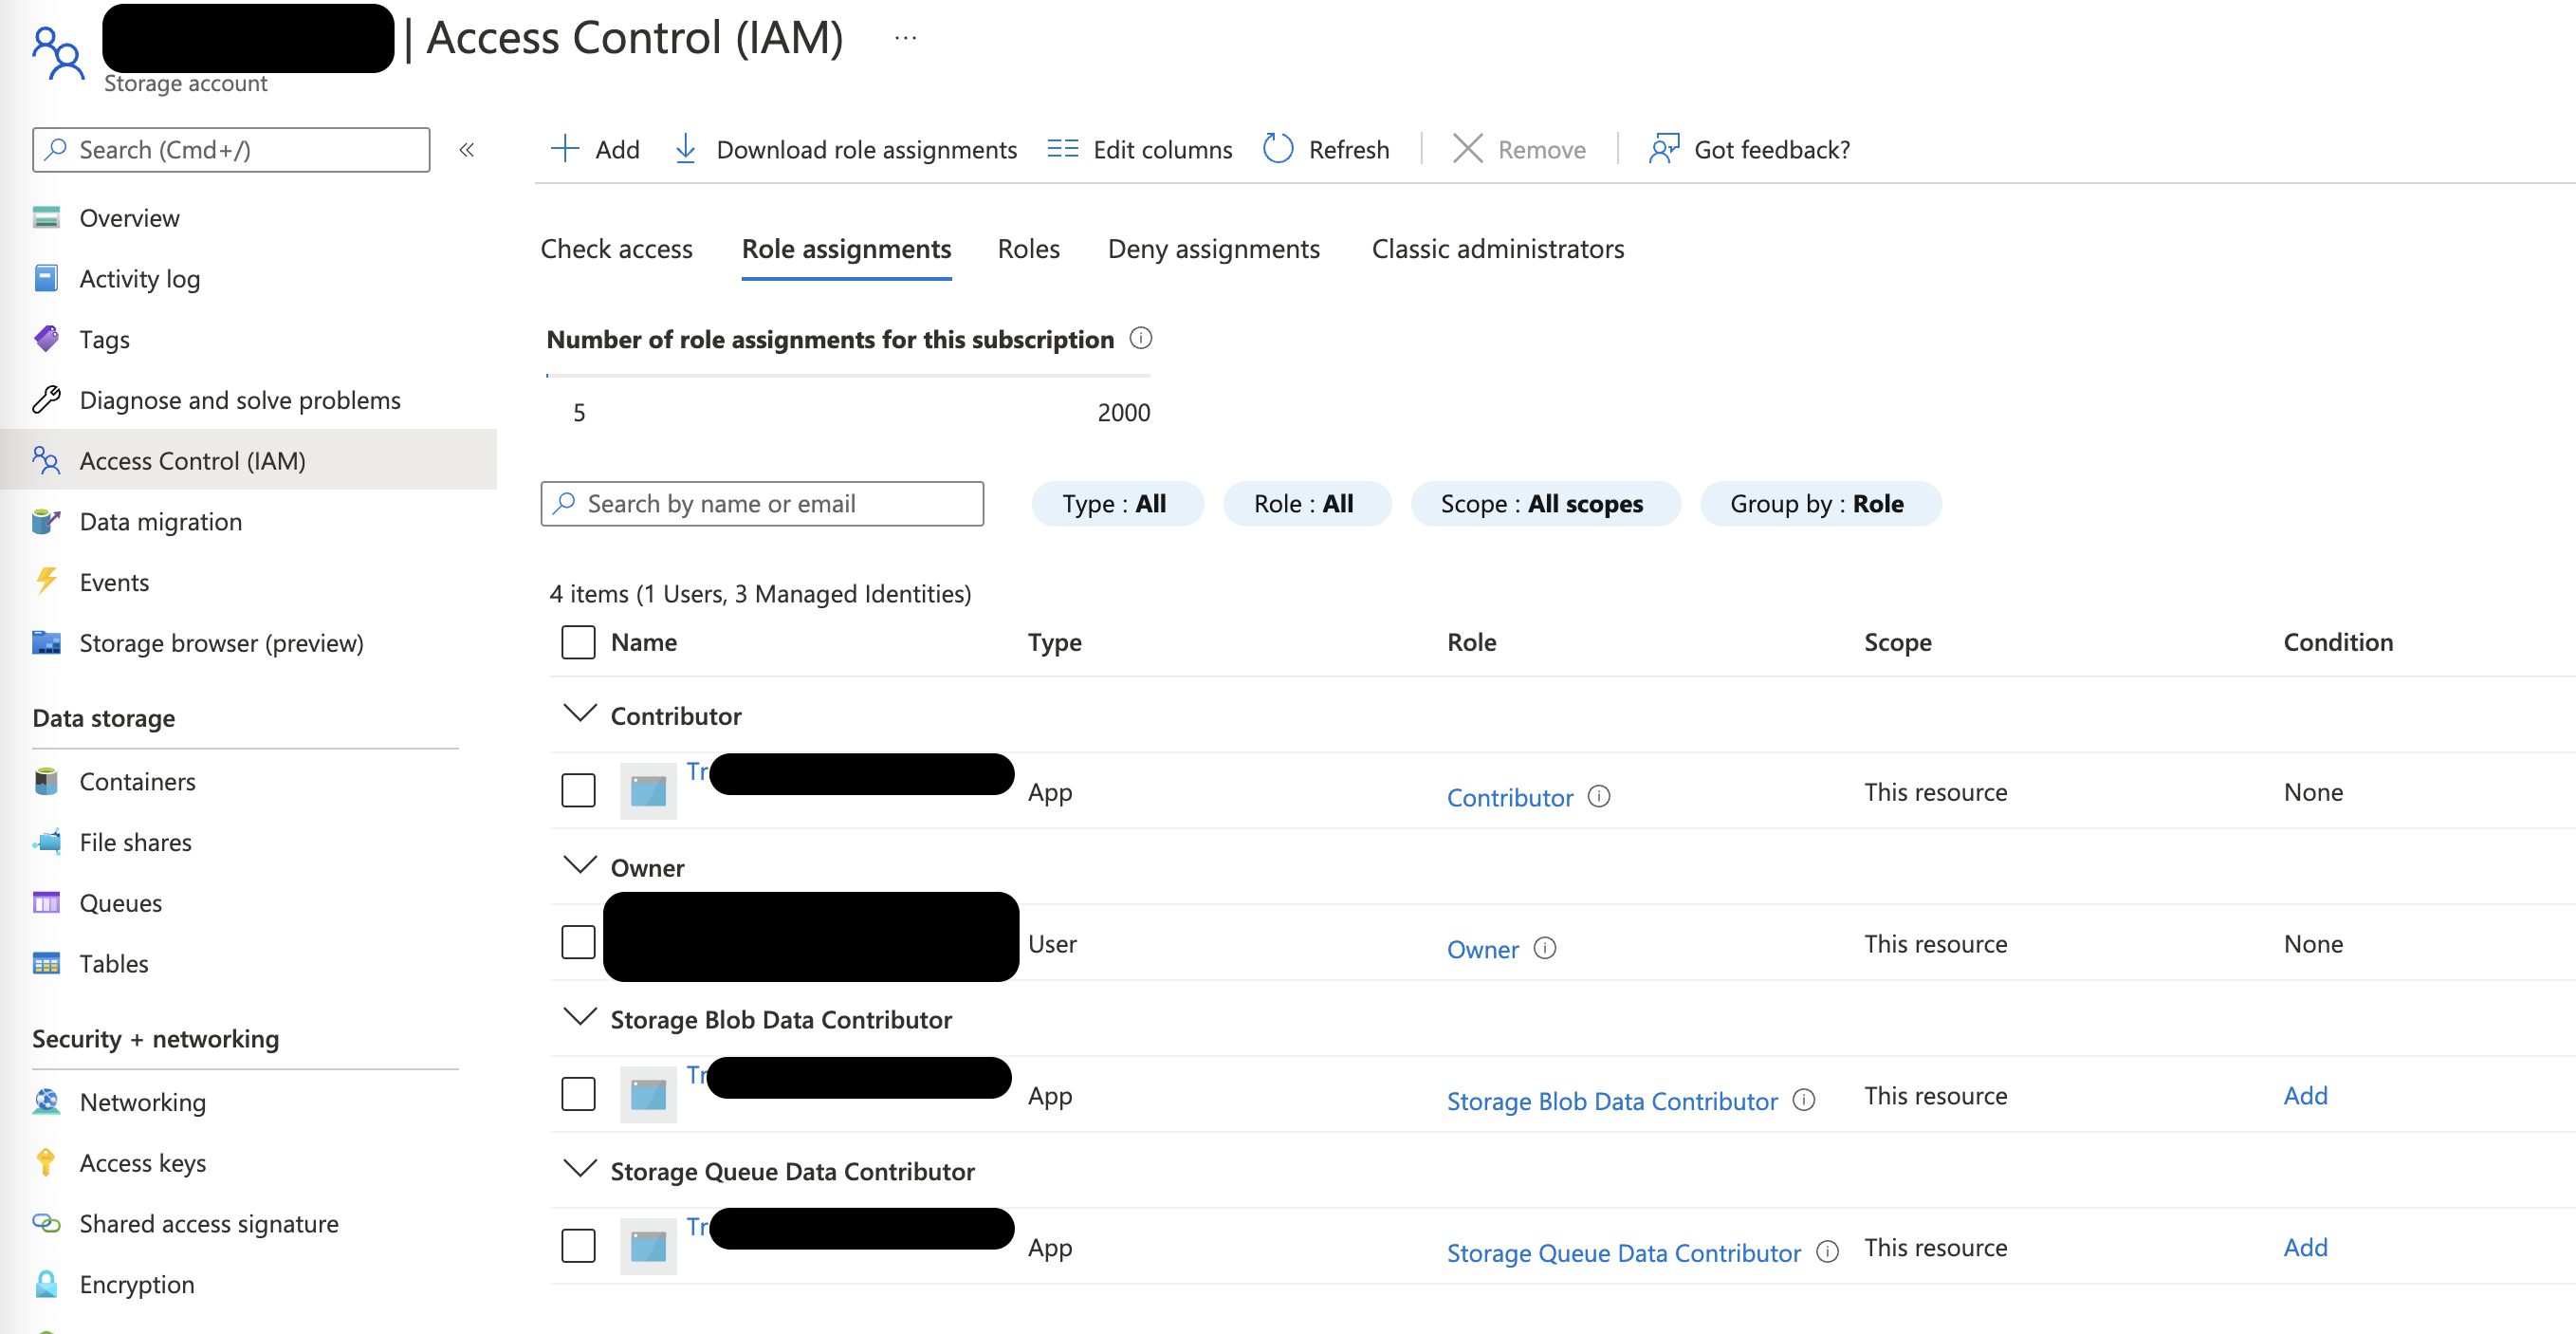
Task: Collapse the Storage Blob Data Contributor group
Action: pos(580,1018)
